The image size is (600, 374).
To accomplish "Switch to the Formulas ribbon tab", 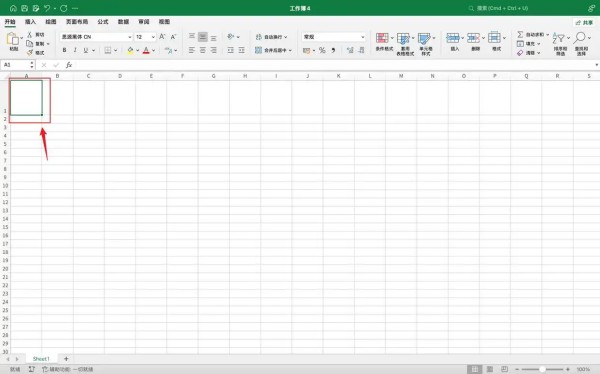I will 103,22.
